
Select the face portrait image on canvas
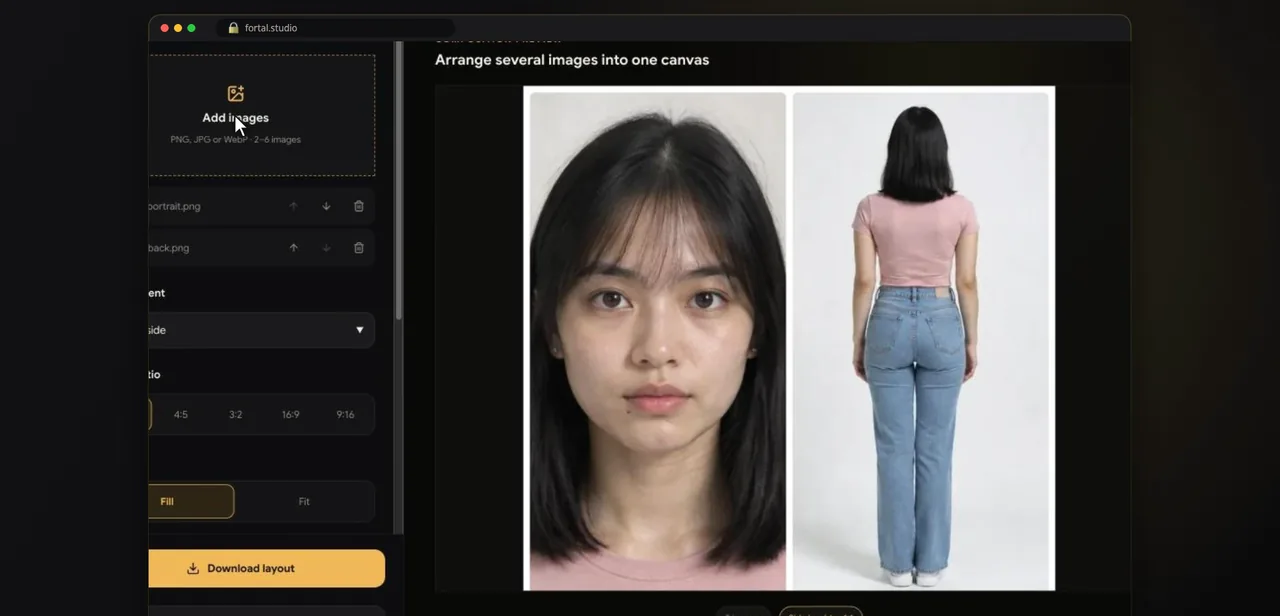pos(658,340)
